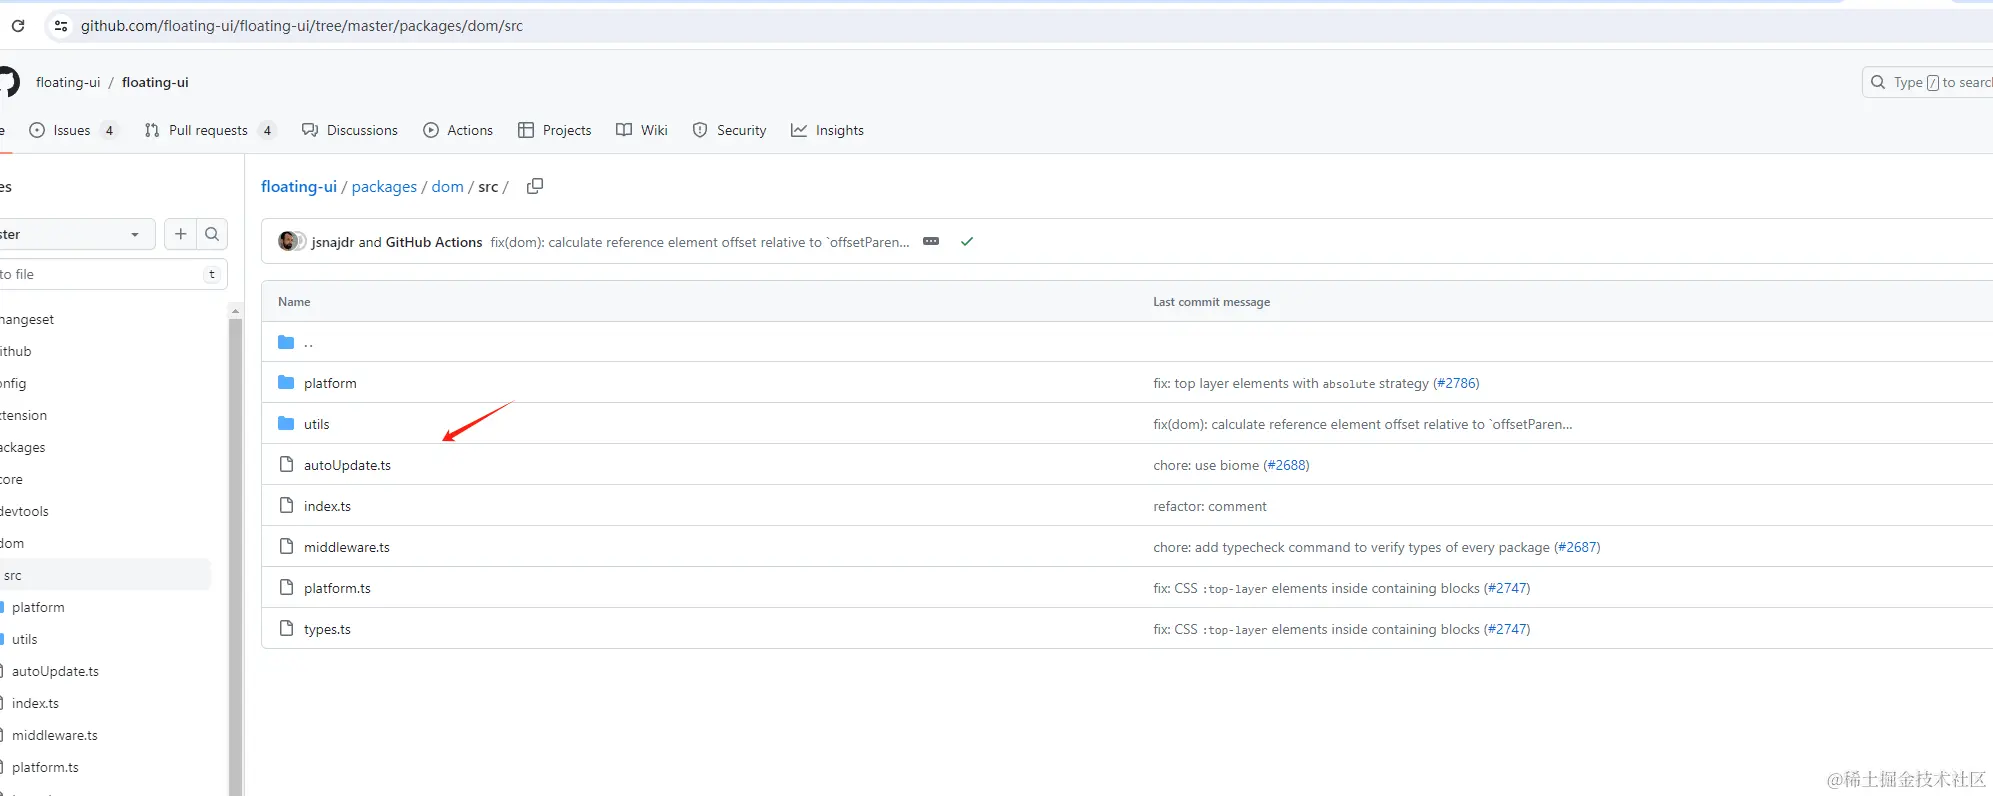The width and height of the screenshot is (1993, 796).
Task: Open site information icon in address bar
Action: (x=61, y=26)
